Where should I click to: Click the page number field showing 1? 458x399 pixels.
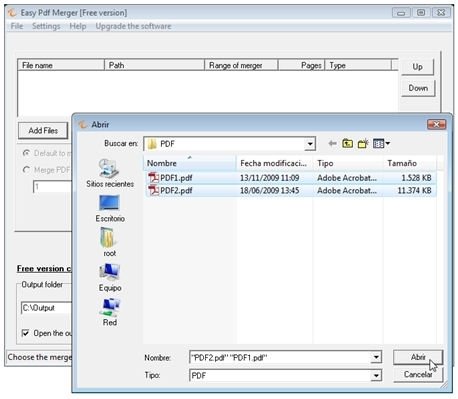point(52,187)
